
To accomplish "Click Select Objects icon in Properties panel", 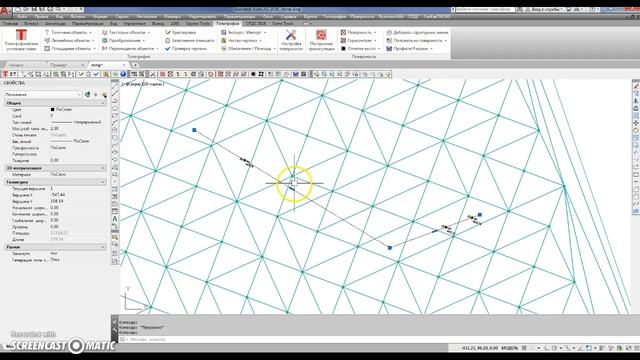I will tap(96, 94).
